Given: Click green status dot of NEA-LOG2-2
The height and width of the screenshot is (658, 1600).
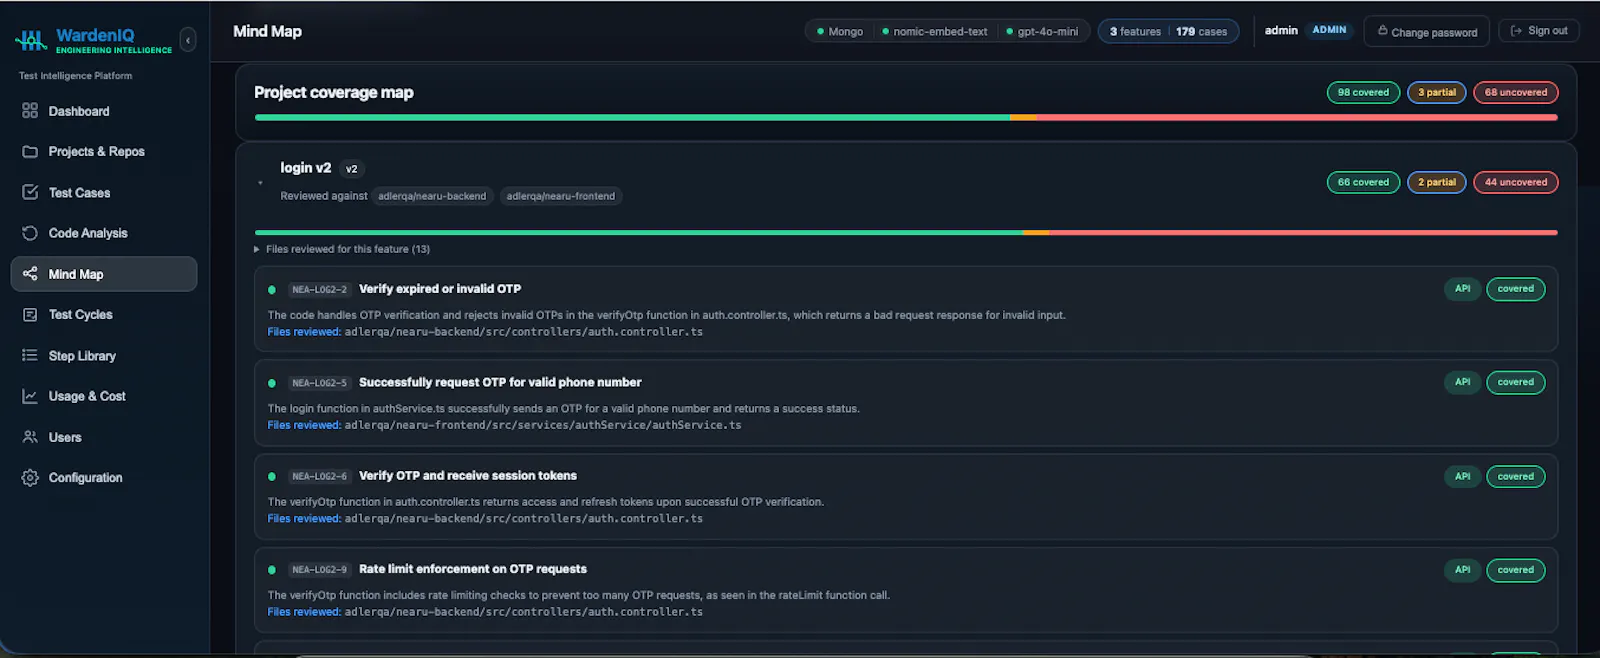Looking at the screenshot, I should coord(272,290).
